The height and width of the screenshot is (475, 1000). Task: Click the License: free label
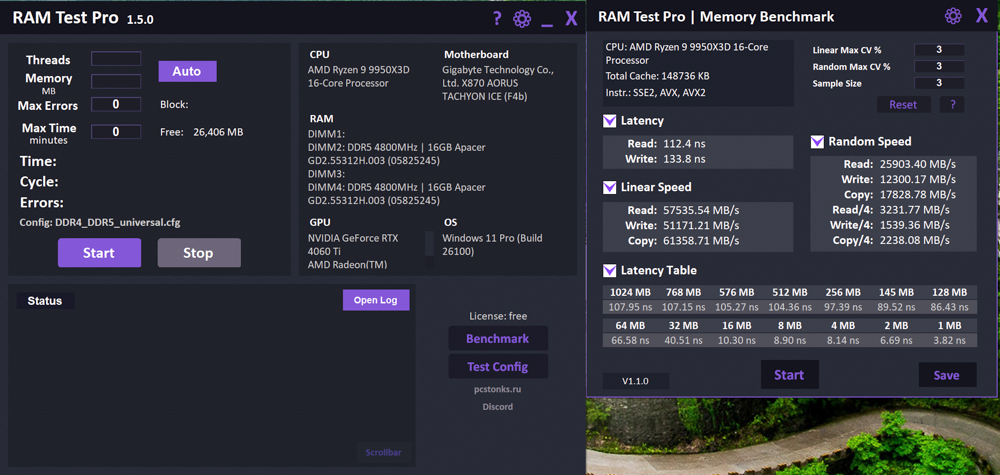[x=498, y=316]
